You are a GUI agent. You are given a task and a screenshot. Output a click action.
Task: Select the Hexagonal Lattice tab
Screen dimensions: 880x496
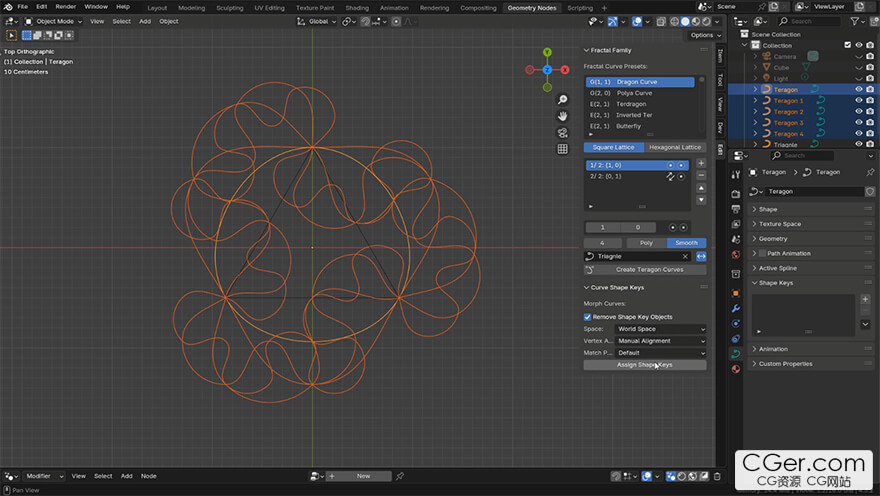tap(675, 148)
